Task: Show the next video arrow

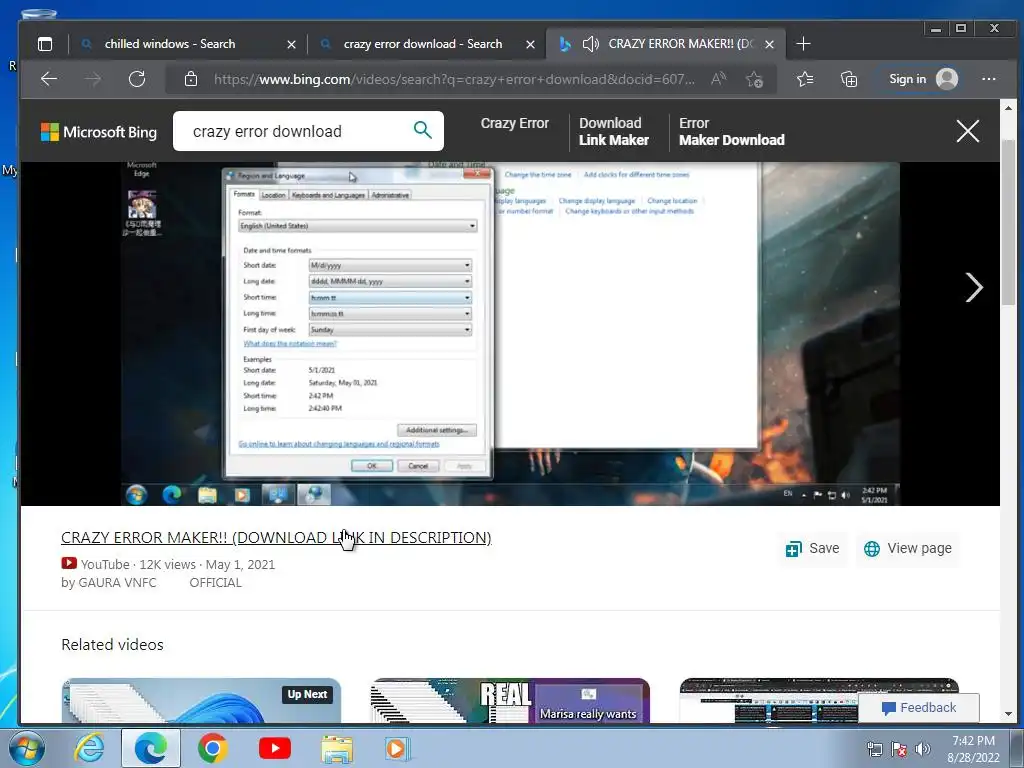Action: tap(974, 287)
